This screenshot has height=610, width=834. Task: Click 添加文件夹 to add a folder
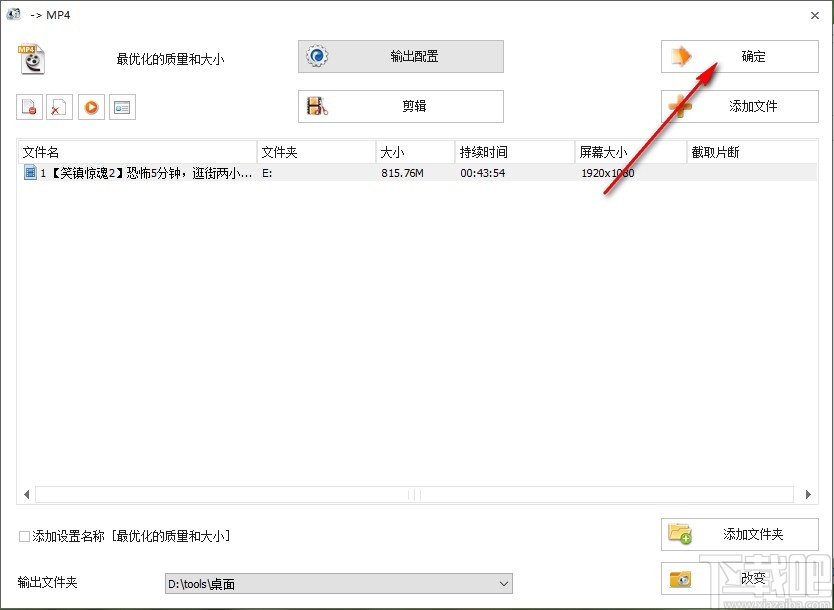click(x=739, y=534)
